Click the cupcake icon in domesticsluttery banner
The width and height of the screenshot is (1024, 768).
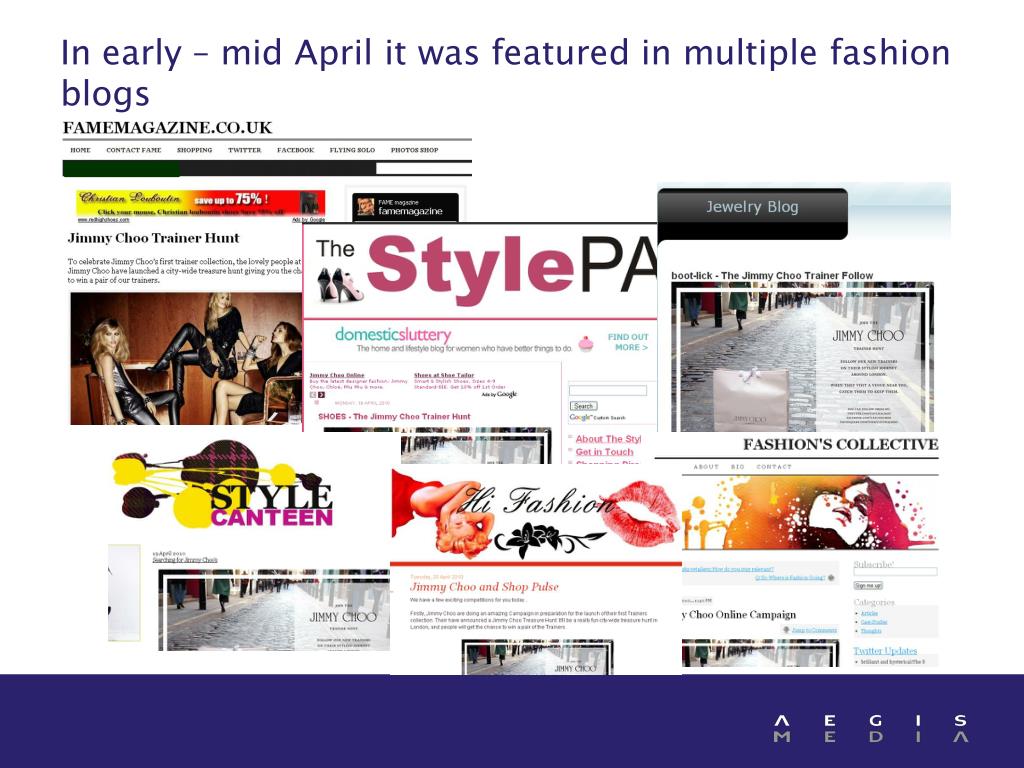[x=586, y=344]
